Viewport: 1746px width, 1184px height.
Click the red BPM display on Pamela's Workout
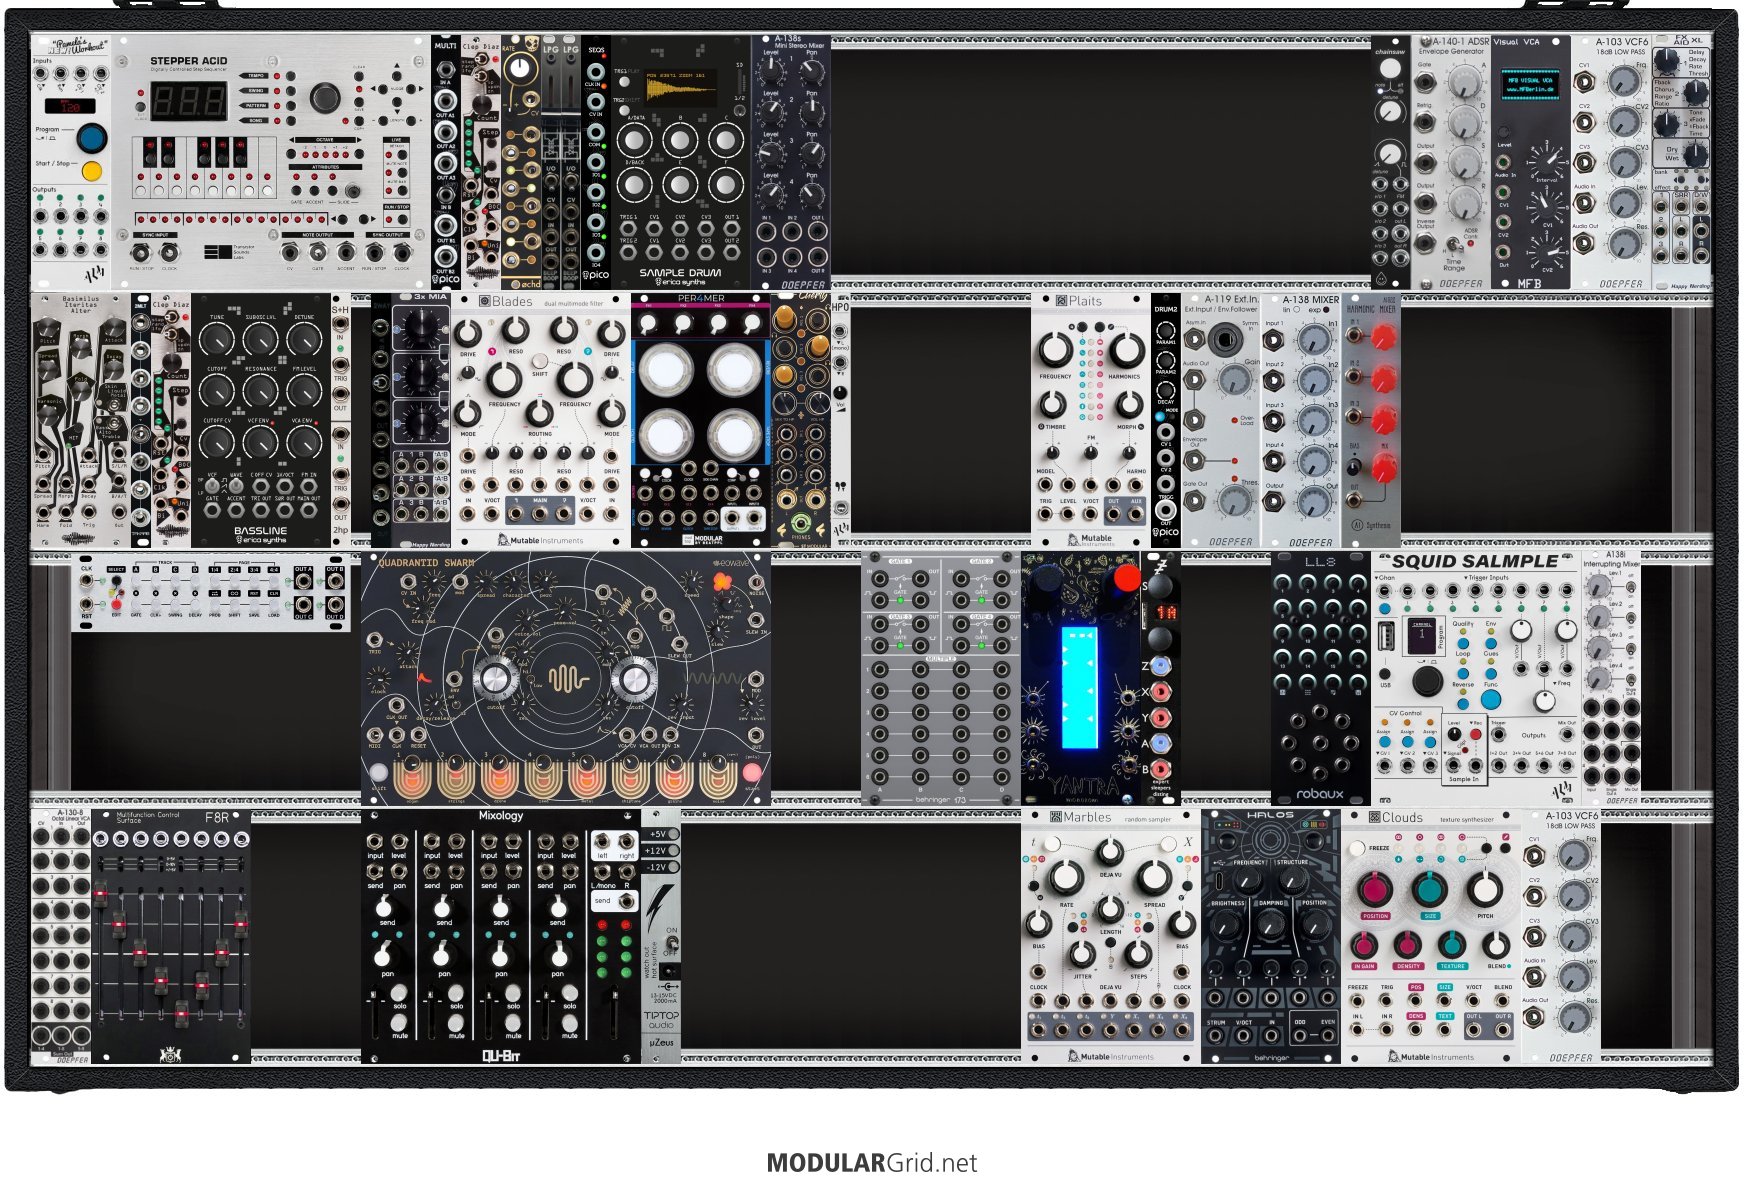(x=70, y=106)
